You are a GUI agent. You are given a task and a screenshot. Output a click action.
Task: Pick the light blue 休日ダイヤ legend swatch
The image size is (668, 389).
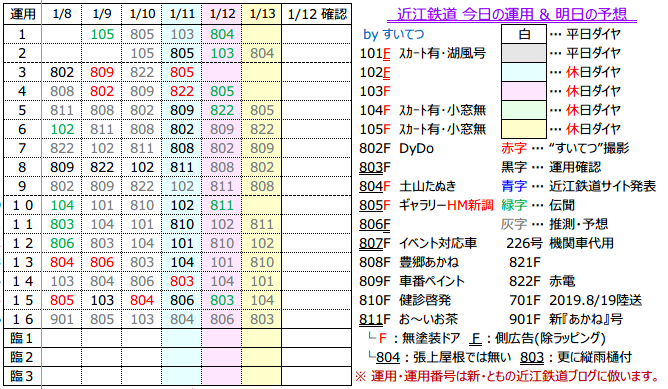click(524, 72)
